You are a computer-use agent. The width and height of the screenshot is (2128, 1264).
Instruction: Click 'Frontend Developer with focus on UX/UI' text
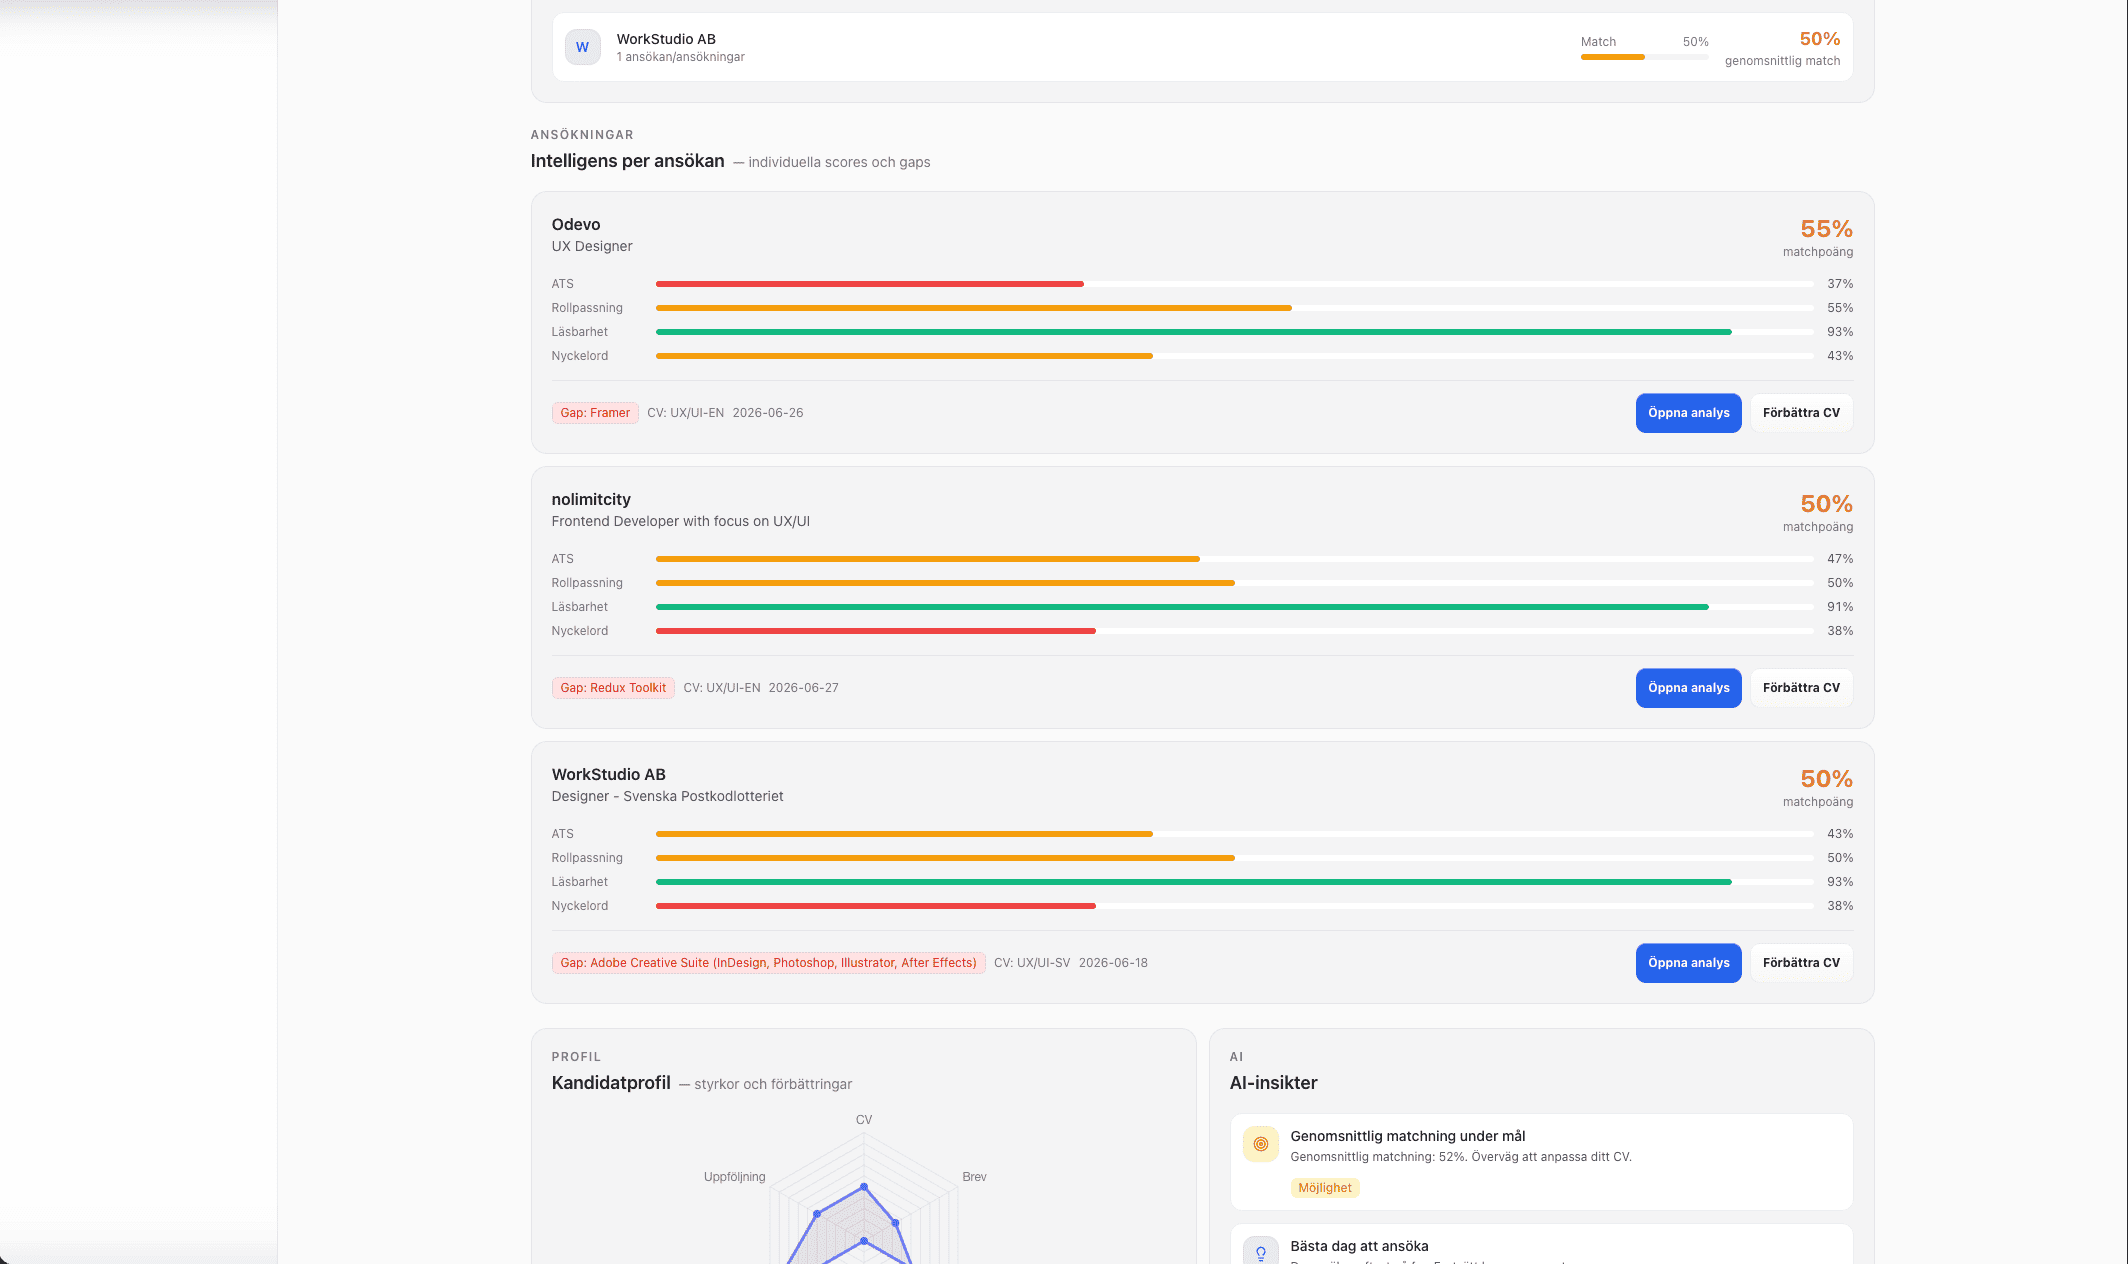point(680,521)
